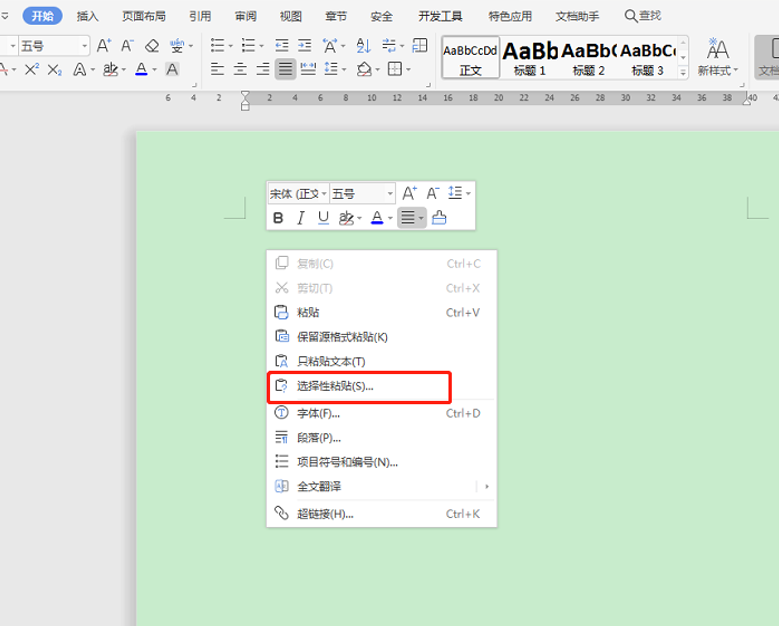
Task: Open 字体(F)... font dialog
Action: pyautogui.click(x=382, y=413)
